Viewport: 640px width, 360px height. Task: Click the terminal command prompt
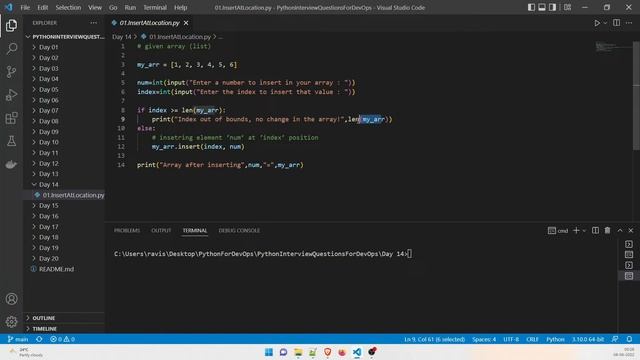[x=263, y=254]
